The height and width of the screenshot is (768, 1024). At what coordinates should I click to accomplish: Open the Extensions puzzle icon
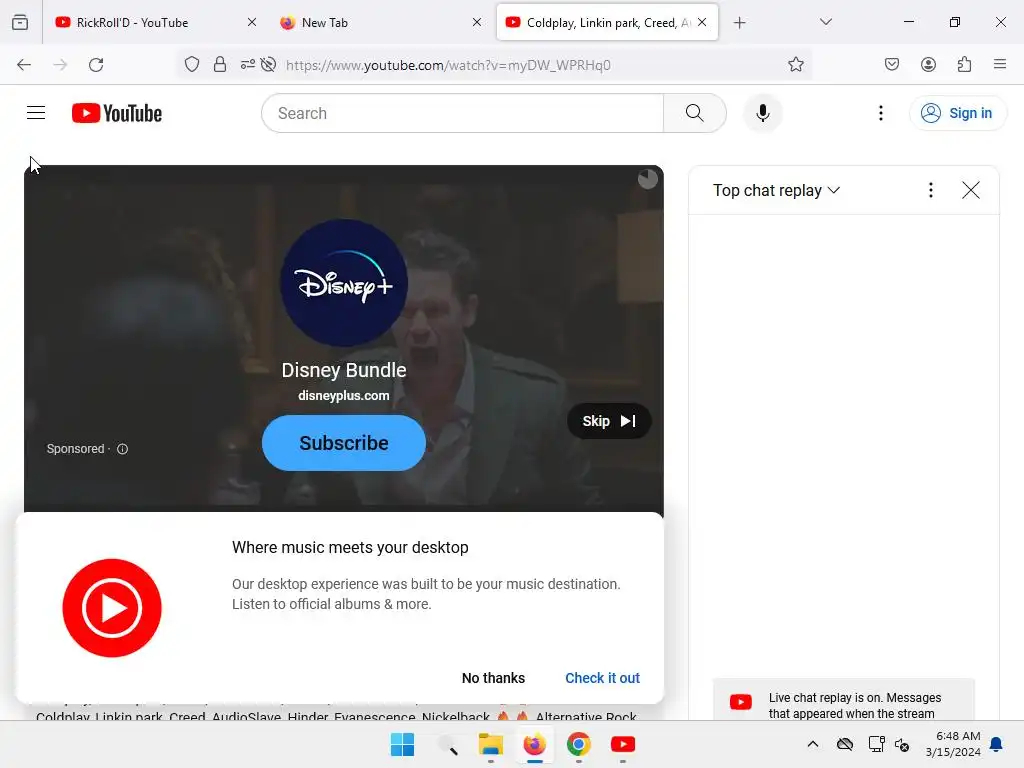[964, 64]
